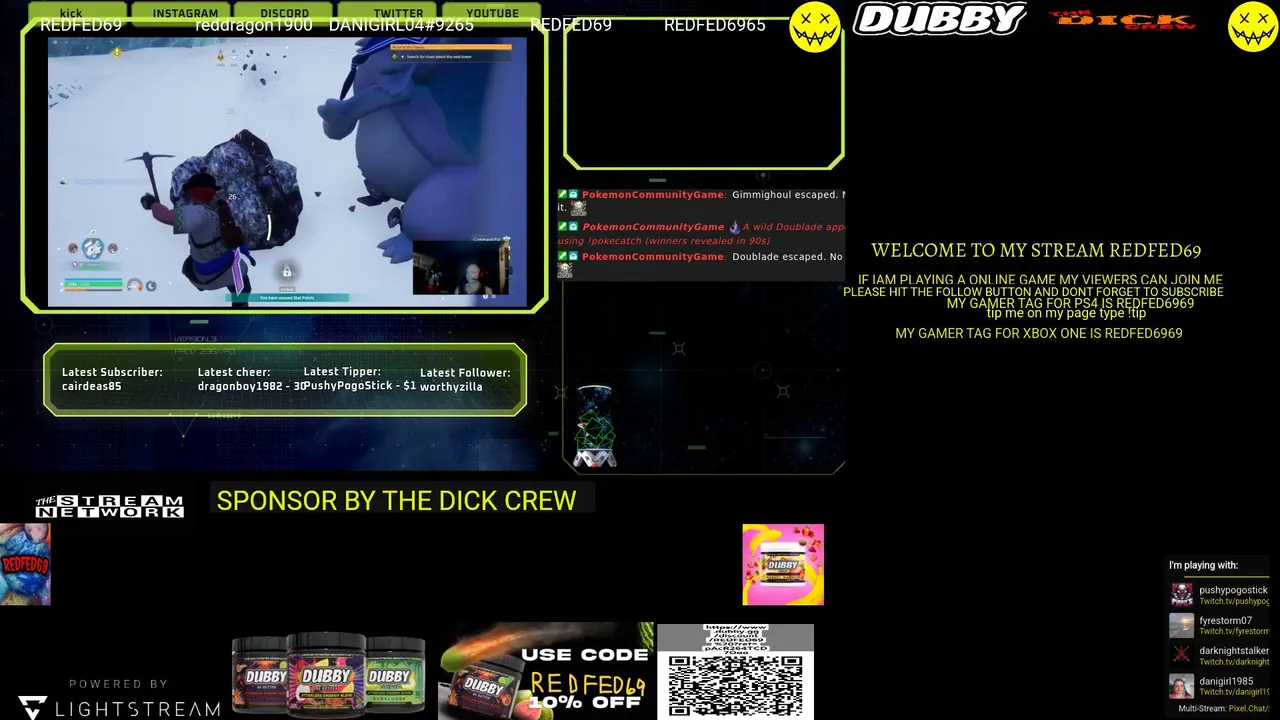Click the red Dick Crew logo
1280x720 pixels.
1122,20
